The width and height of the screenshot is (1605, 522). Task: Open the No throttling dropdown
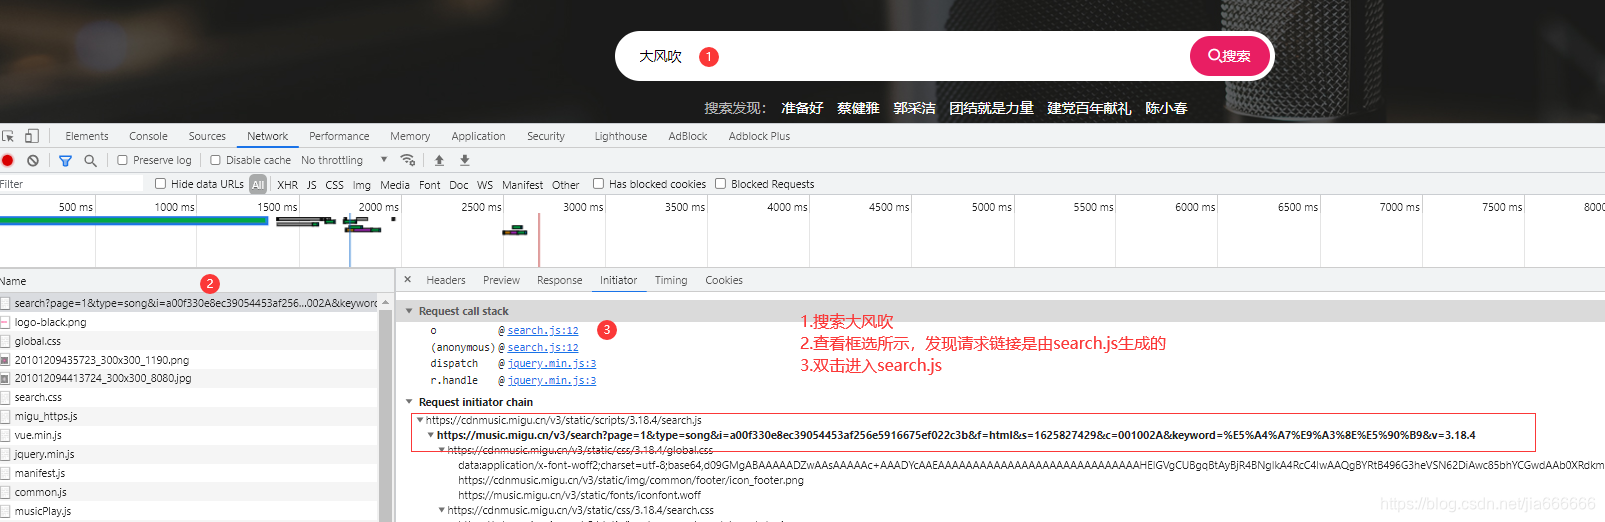(344, 160)
